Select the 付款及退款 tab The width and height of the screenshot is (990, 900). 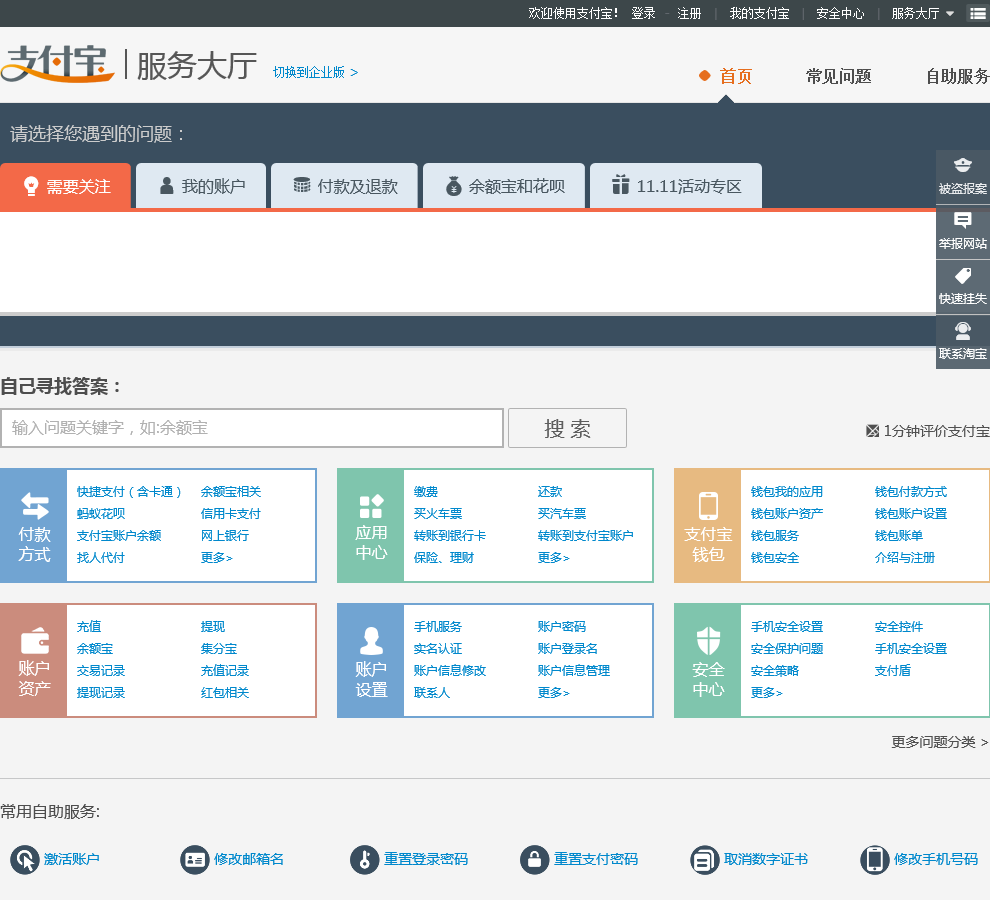click(345, 186)
